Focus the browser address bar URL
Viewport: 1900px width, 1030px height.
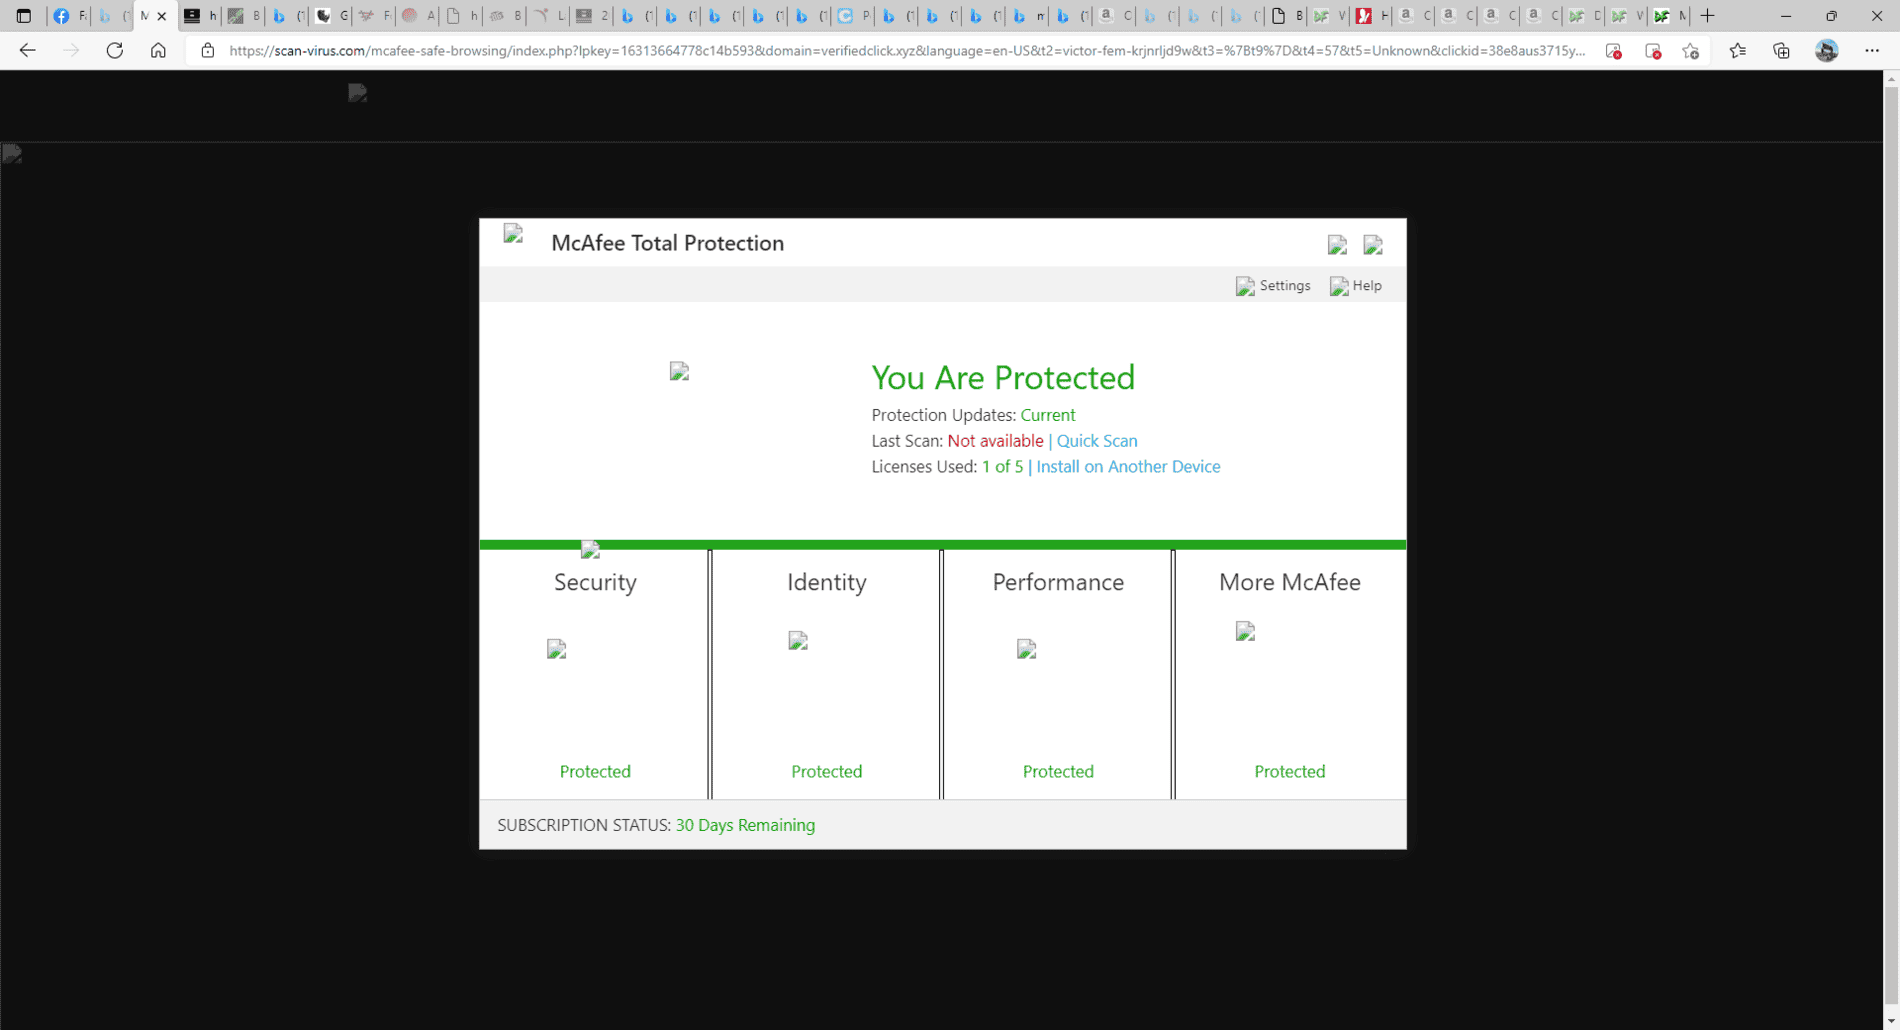tap(906, 51)
